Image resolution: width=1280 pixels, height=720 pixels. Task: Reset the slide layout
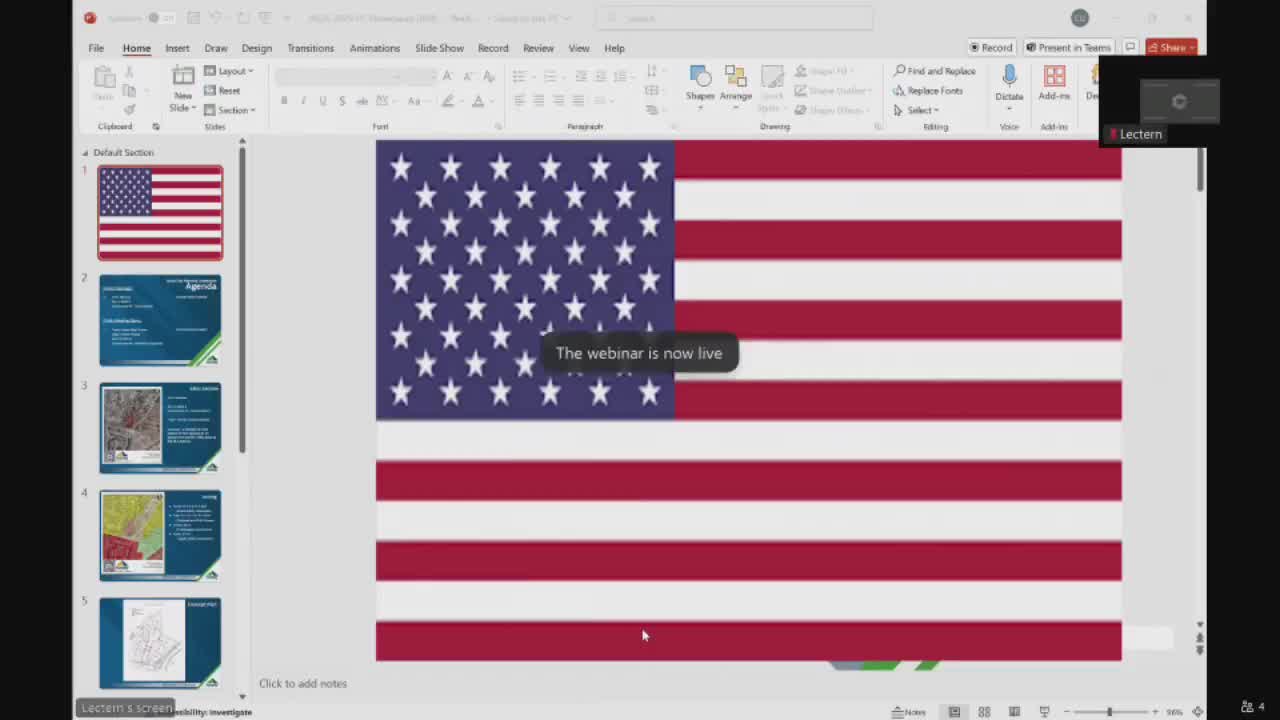[222, 90]
